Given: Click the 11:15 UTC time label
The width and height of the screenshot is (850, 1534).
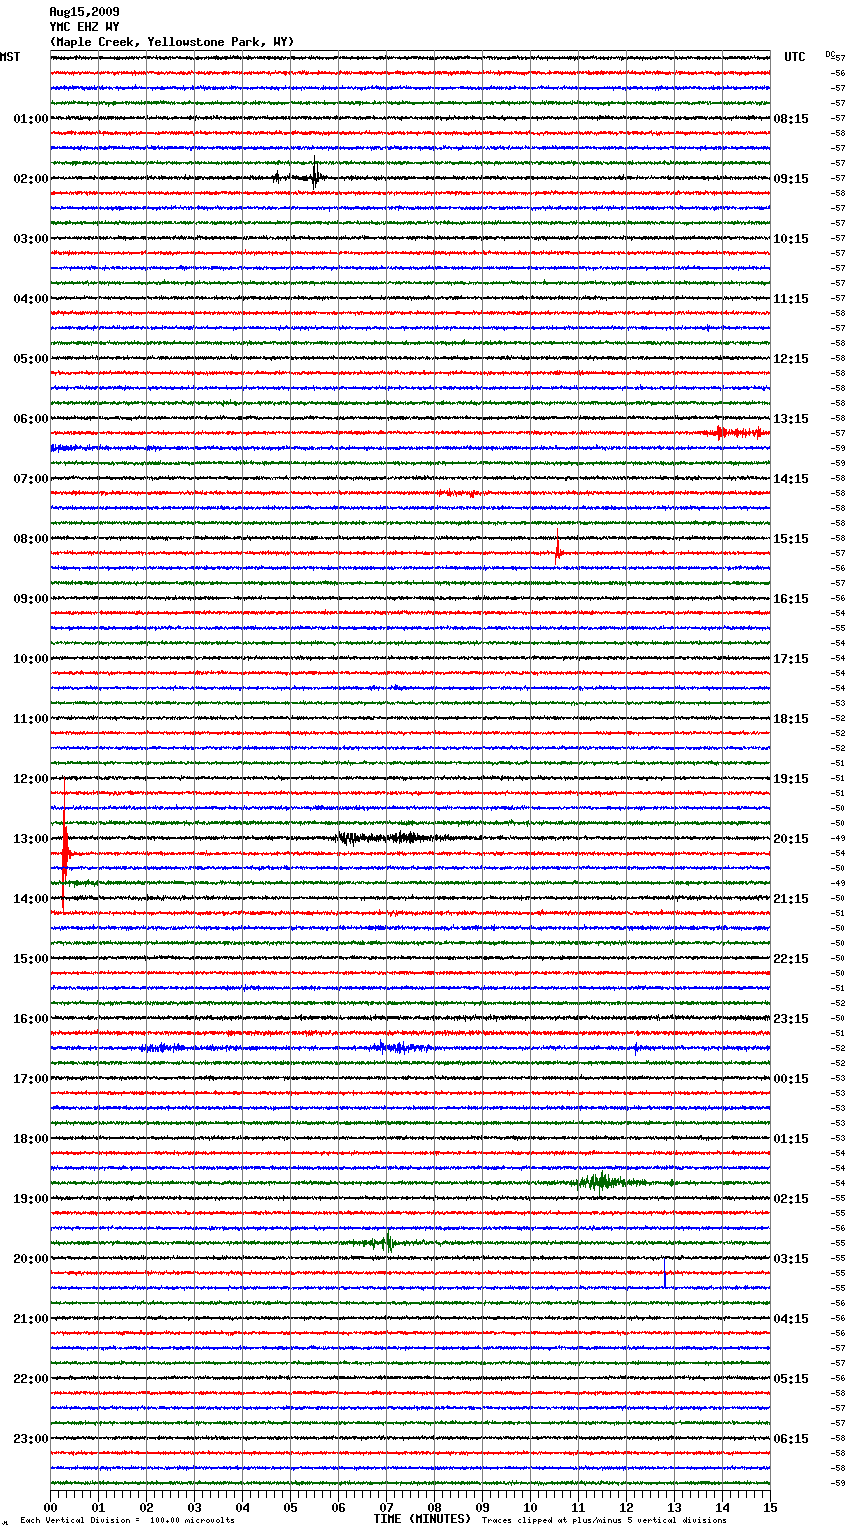Looking at the screenshot, I should point(791,299).
